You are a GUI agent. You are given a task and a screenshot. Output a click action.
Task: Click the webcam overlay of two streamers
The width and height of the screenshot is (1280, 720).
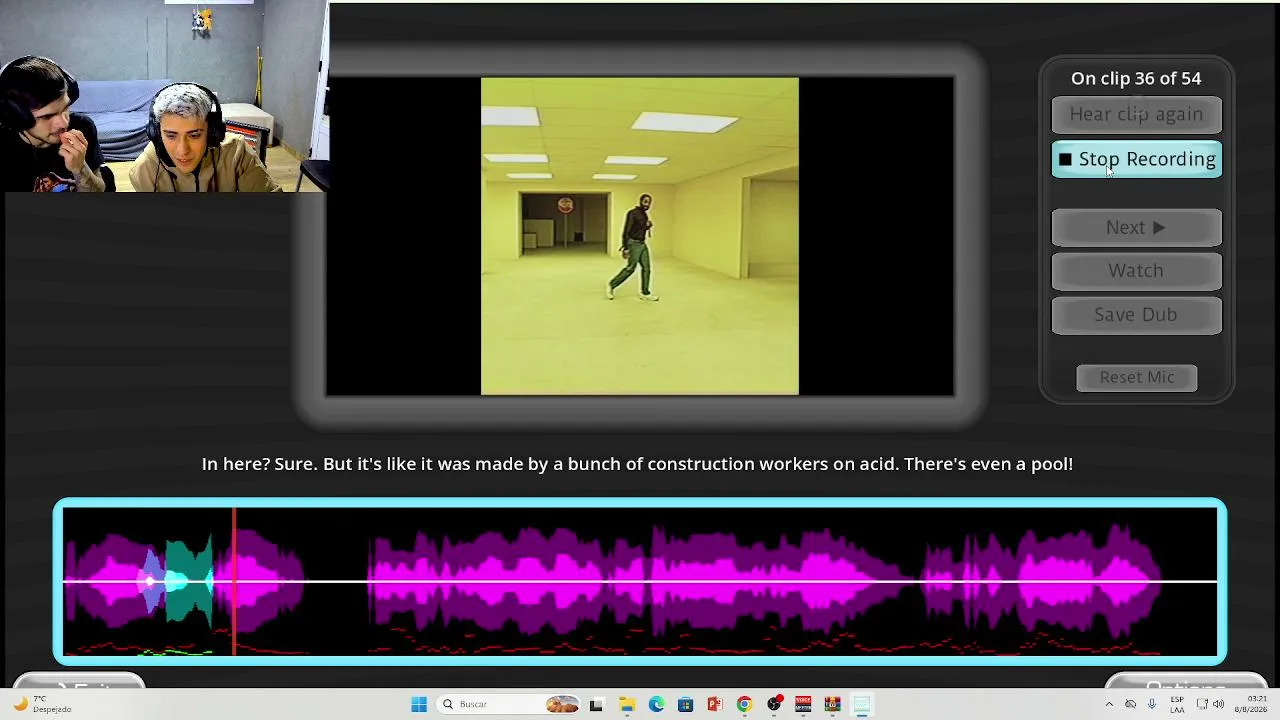pyautogui.click(x=164, y=96)
